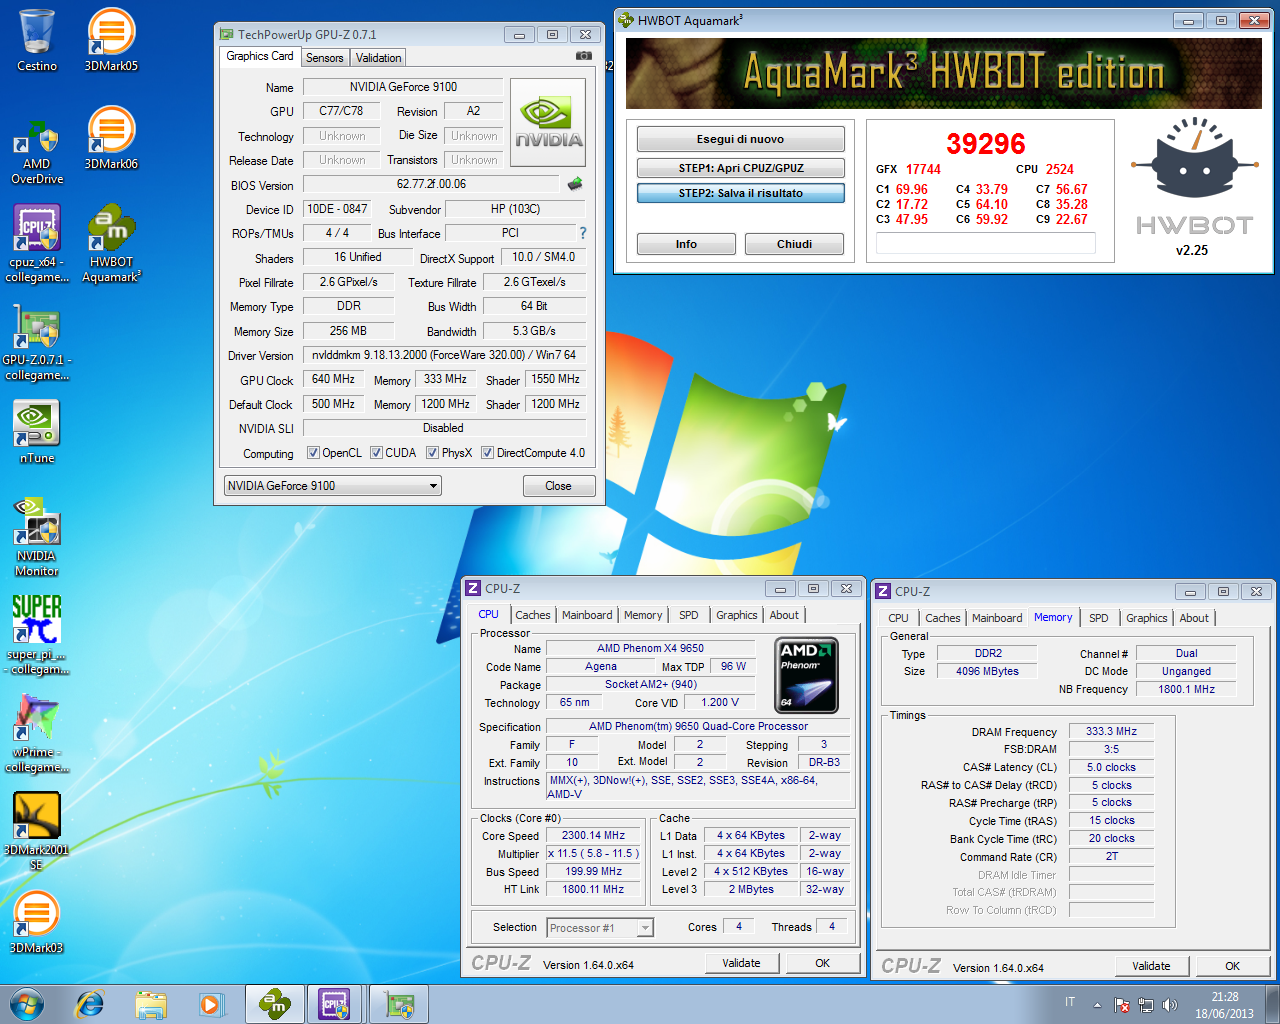Open Windows Media Player from the taskbar
The height and width of the screenshot is (1024, 1280).
[x=211, y=1004]
